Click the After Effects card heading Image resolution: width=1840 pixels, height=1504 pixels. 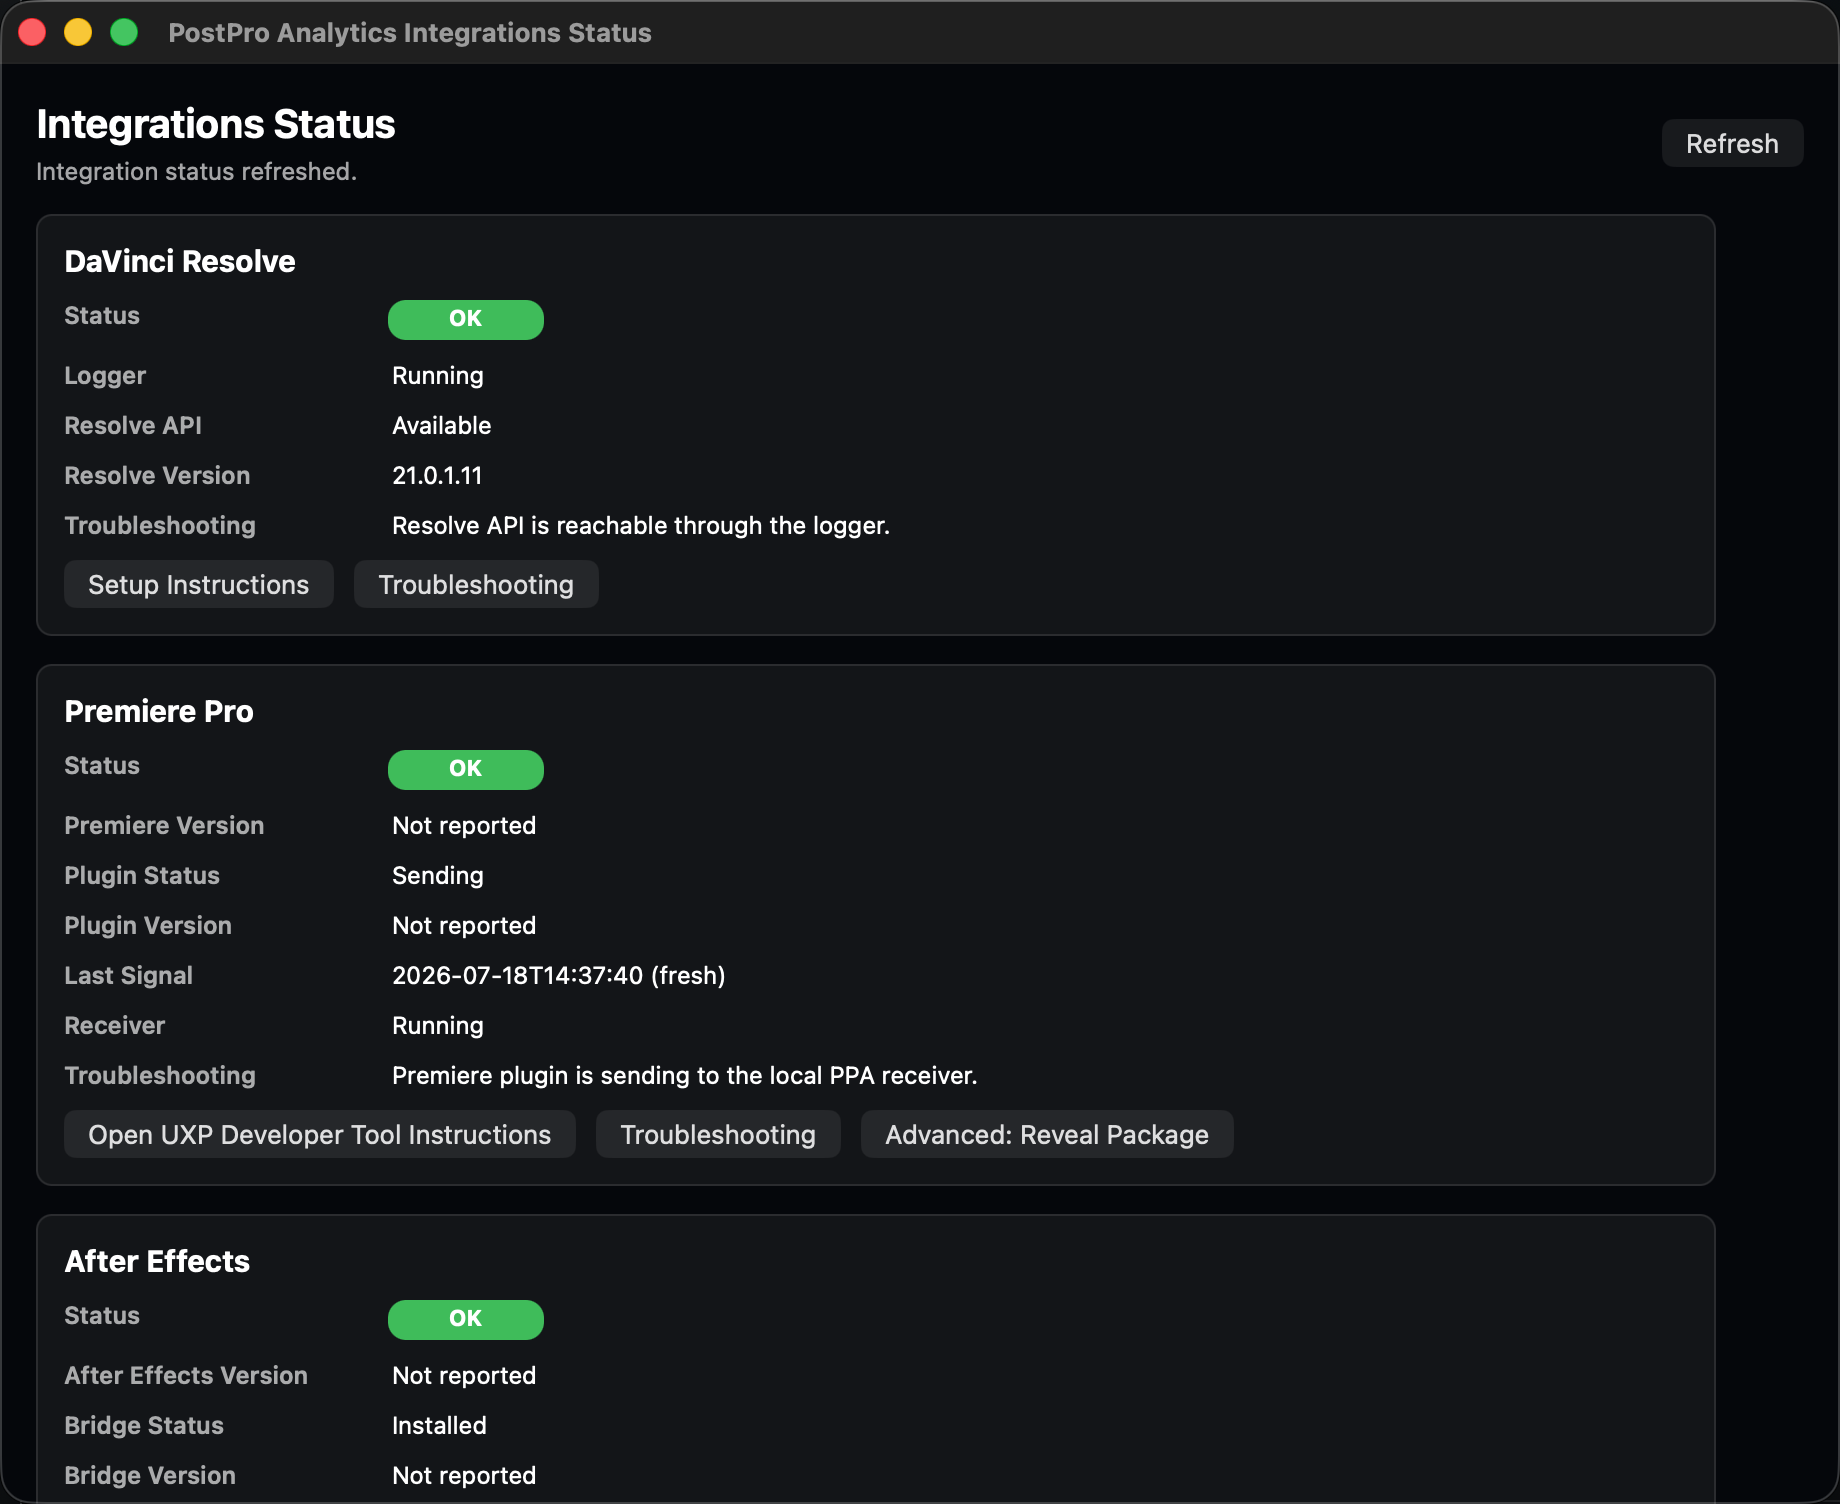coord(157,1261)
